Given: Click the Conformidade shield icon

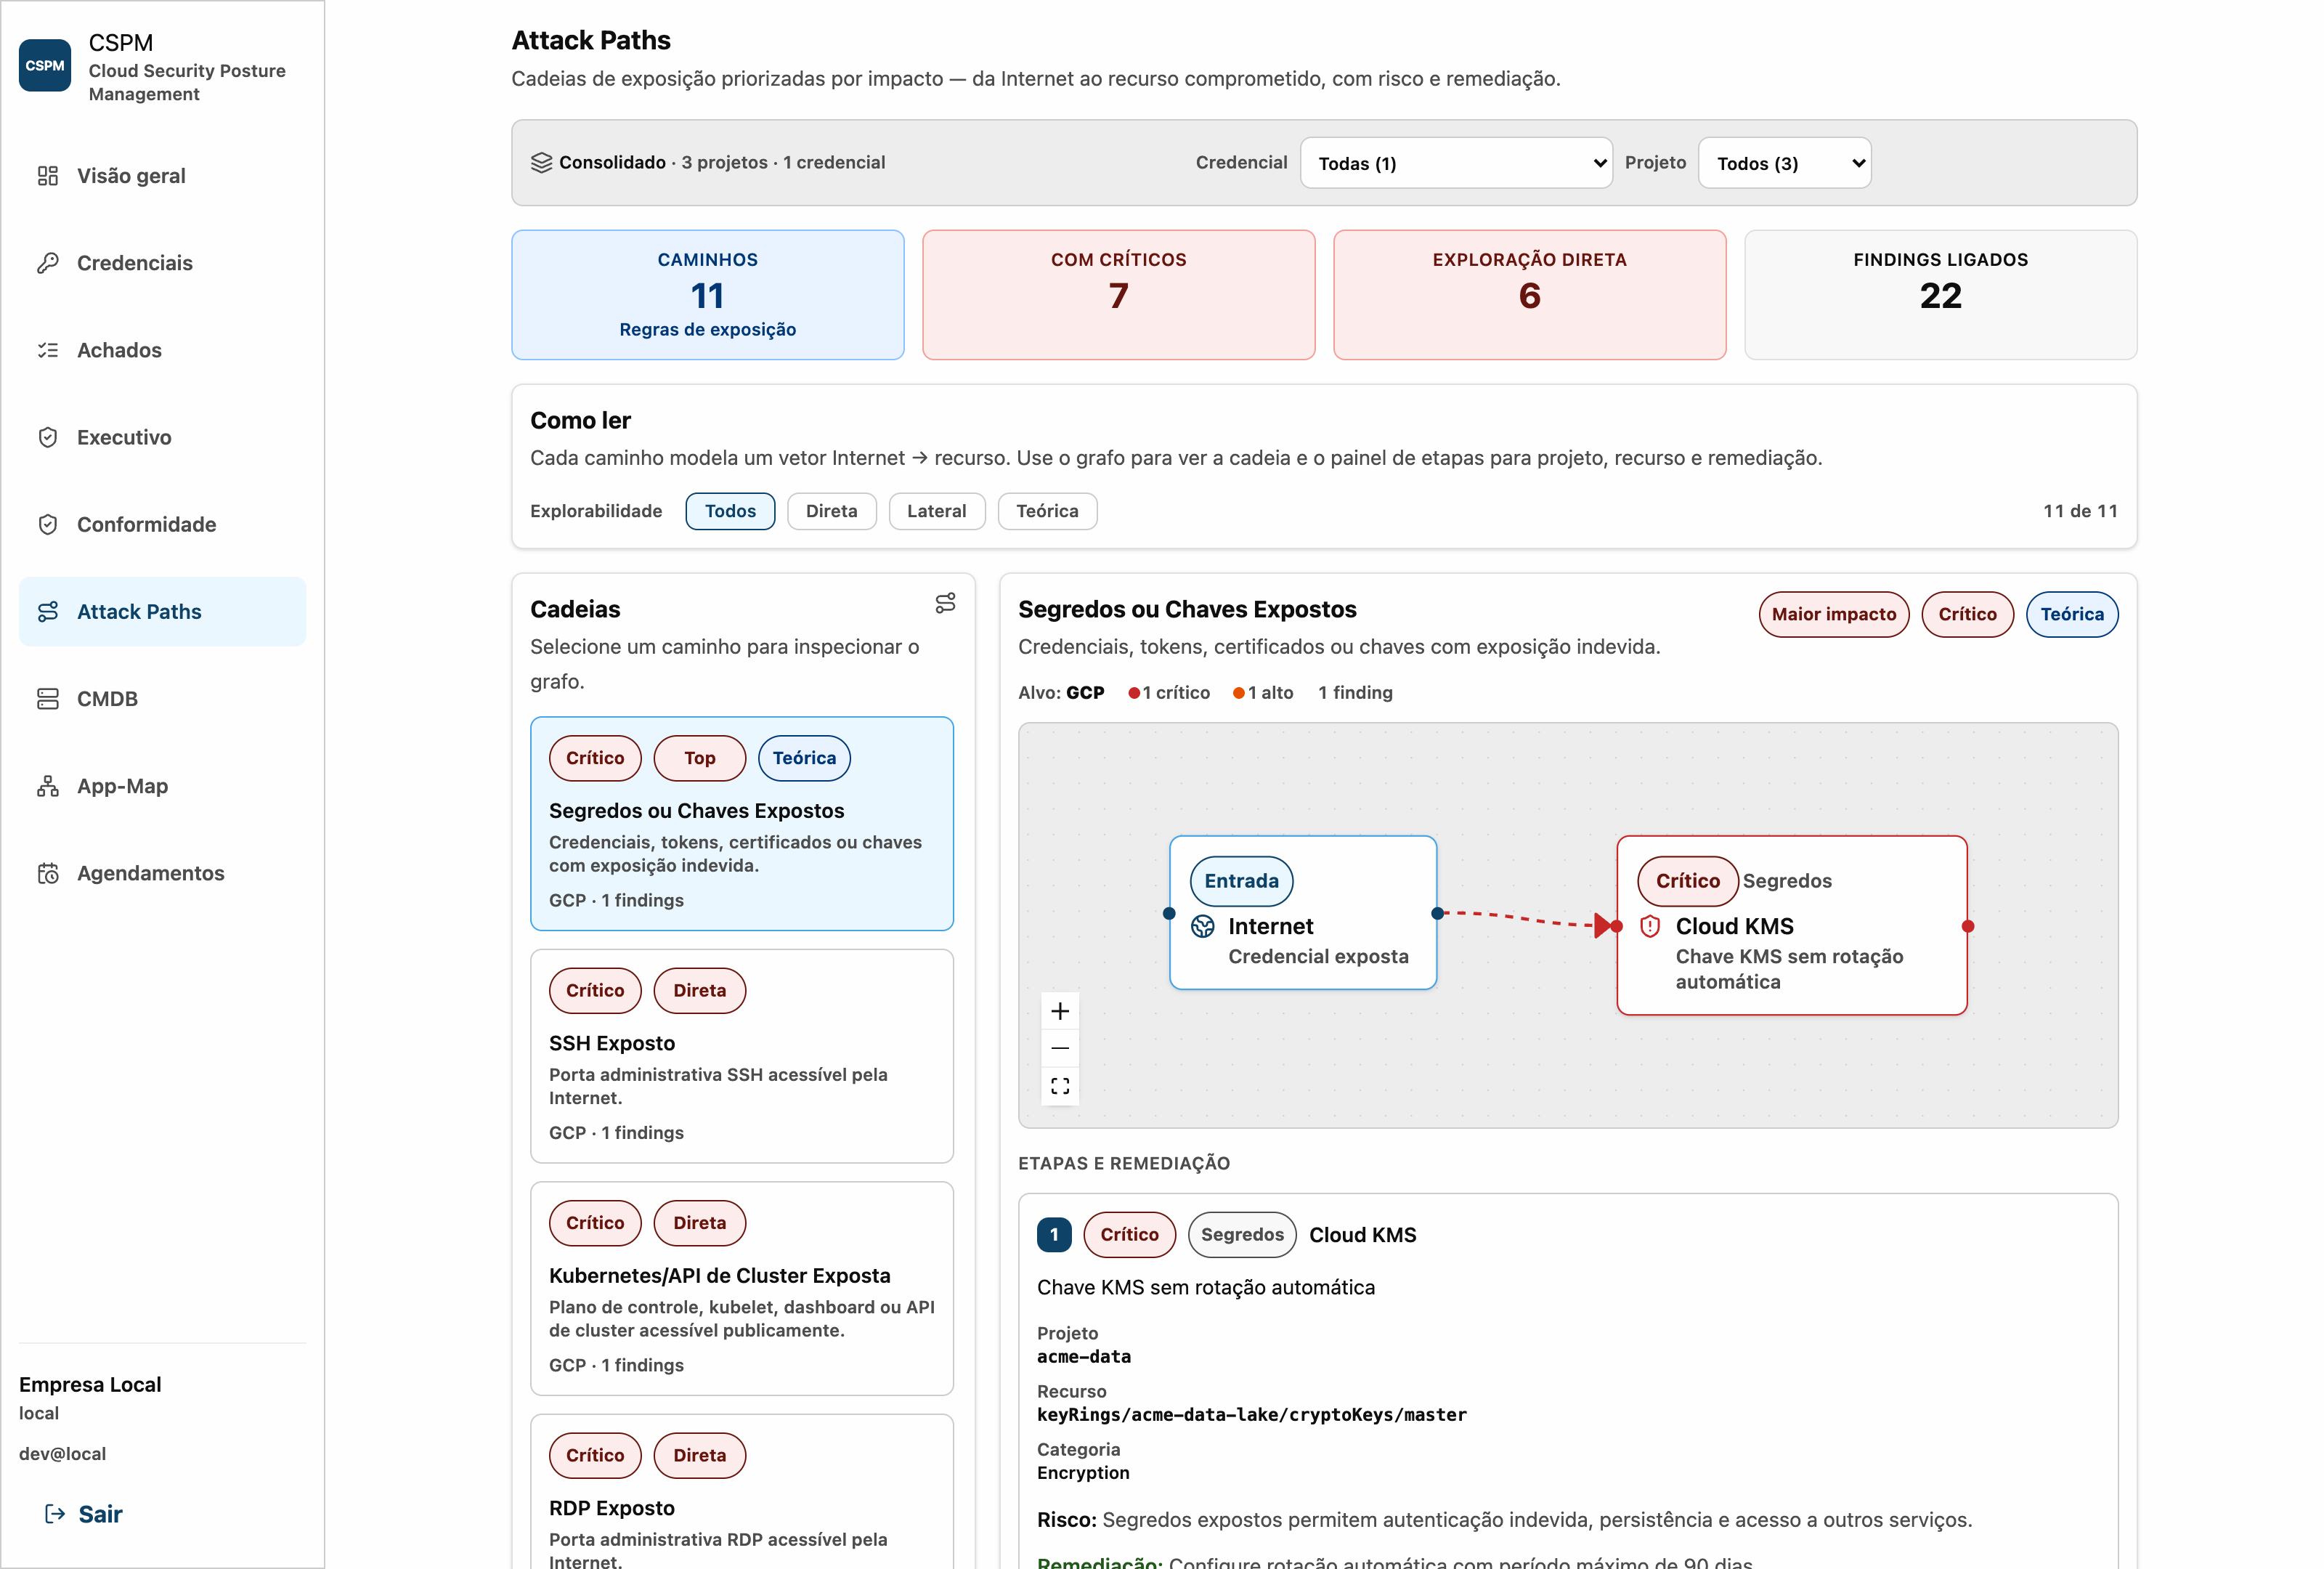Looking at the screenshot, I should 48,524.
